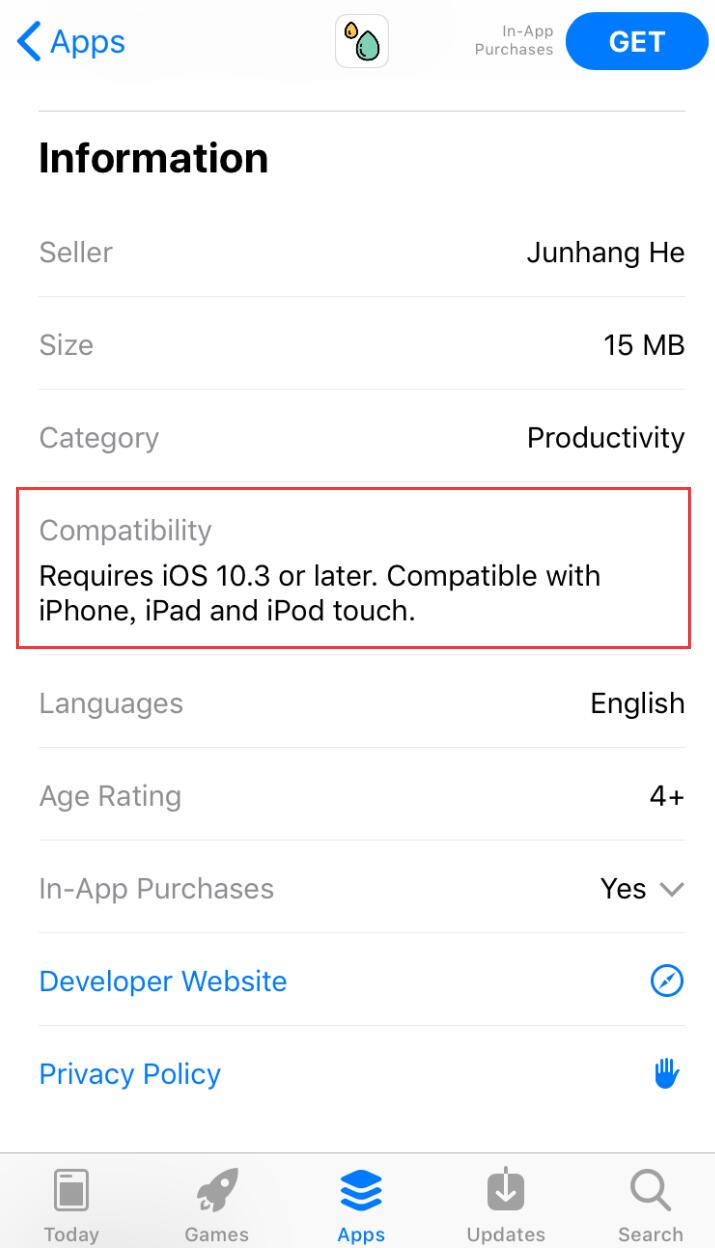715x1248 pixels.
Task: Open Developer Website using the compass icon
Action: pos(667,981)
